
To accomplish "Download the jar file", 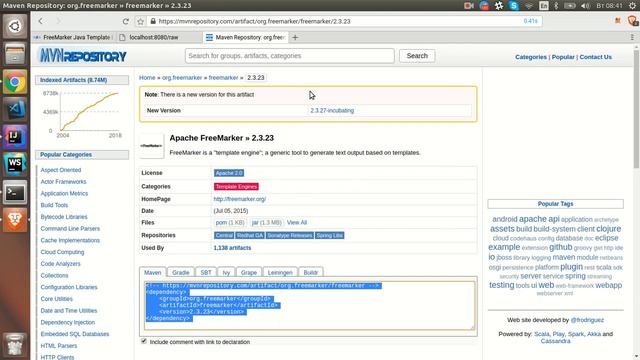I will click(x=267, y=222).
